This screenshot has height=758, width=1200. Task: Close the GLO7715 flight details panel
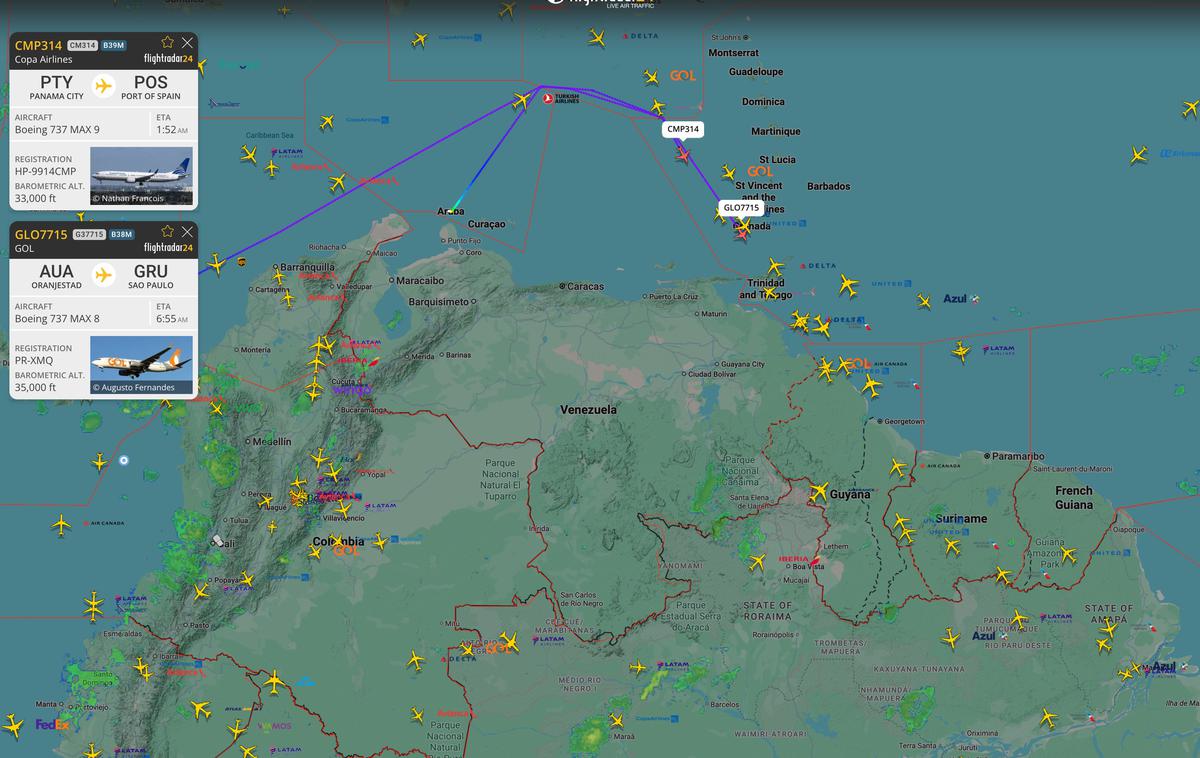pyautogui.click(x=187, y=232)
